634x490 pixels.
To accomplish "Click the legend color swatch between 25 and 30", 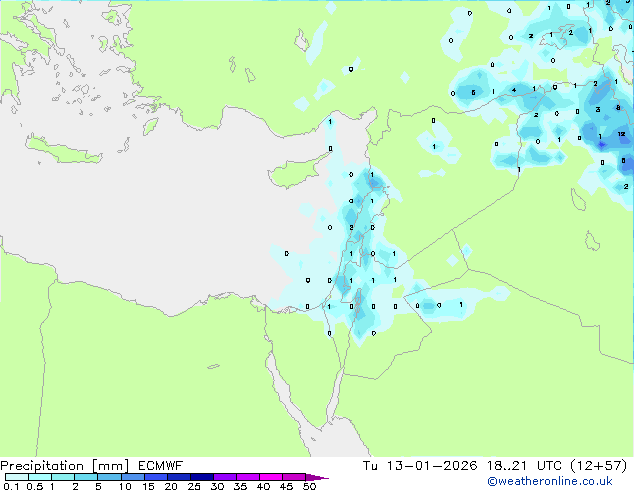I will (x=201, y=477).
